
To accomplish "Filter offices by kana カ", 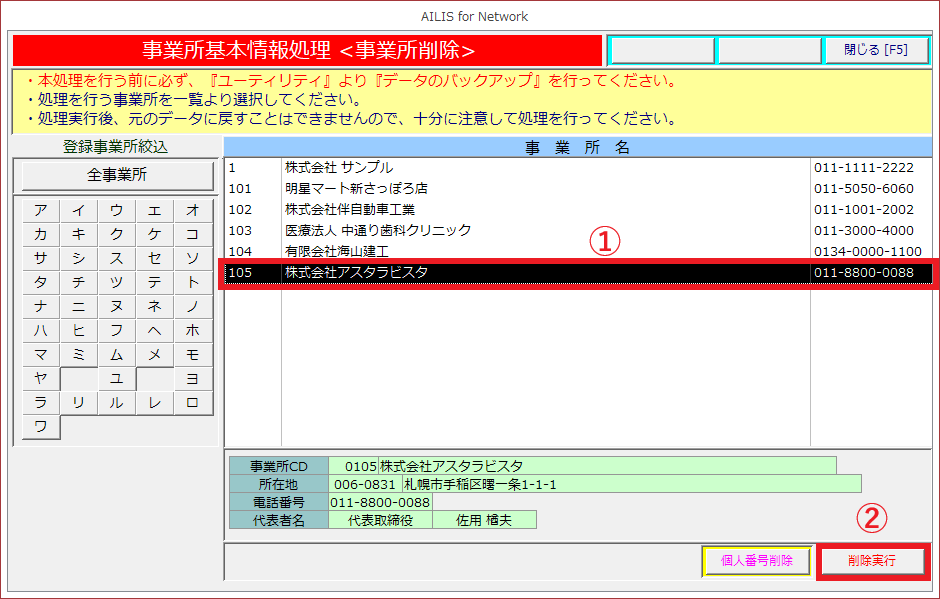I will [41, 235].
